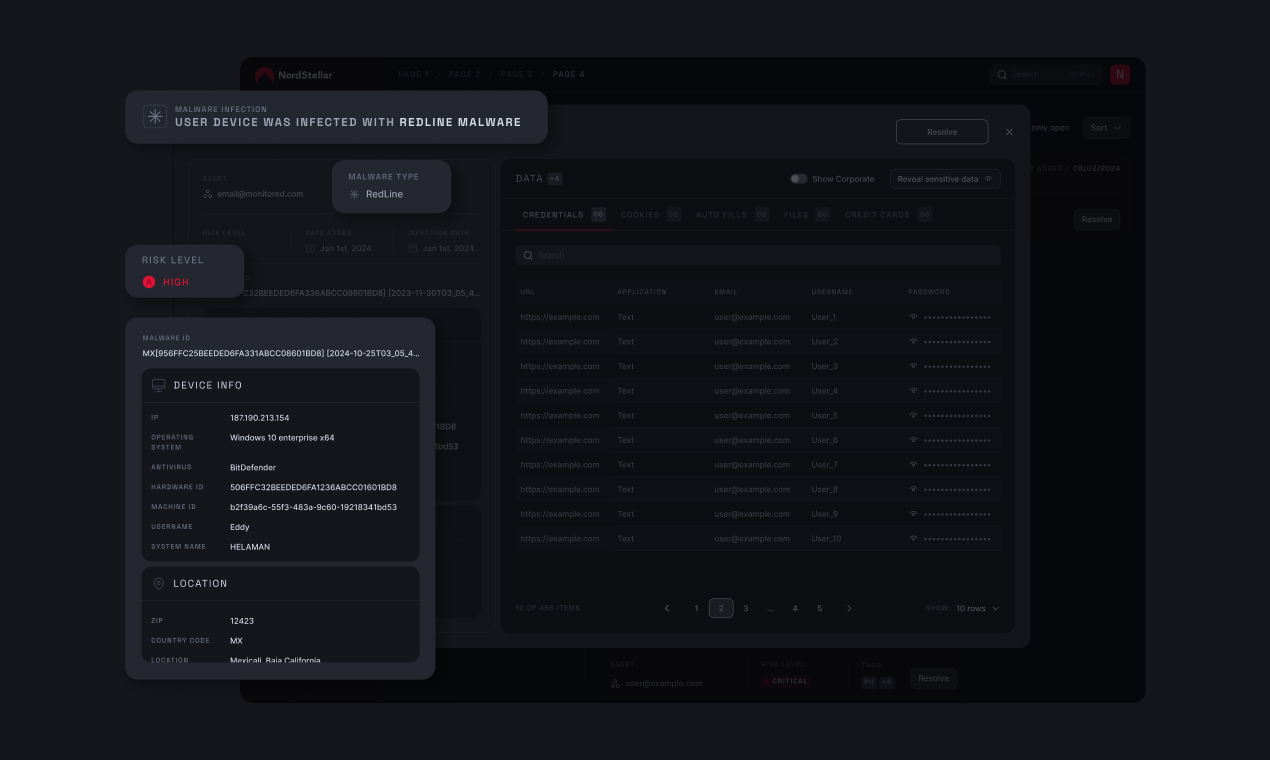Open the Sort dropdown
This screenshot has height=760, width=1270.
click(1107, 128)
